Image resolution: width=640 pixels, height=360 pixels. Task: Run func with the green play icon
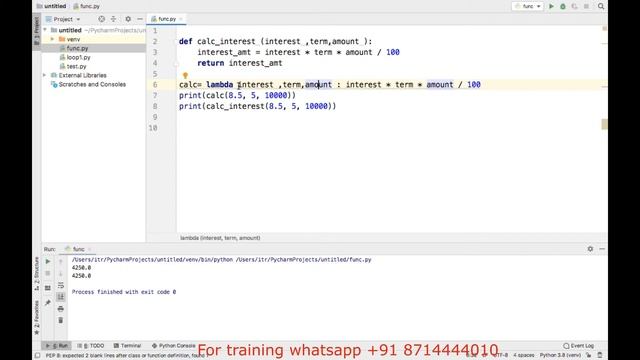point(551,6)
